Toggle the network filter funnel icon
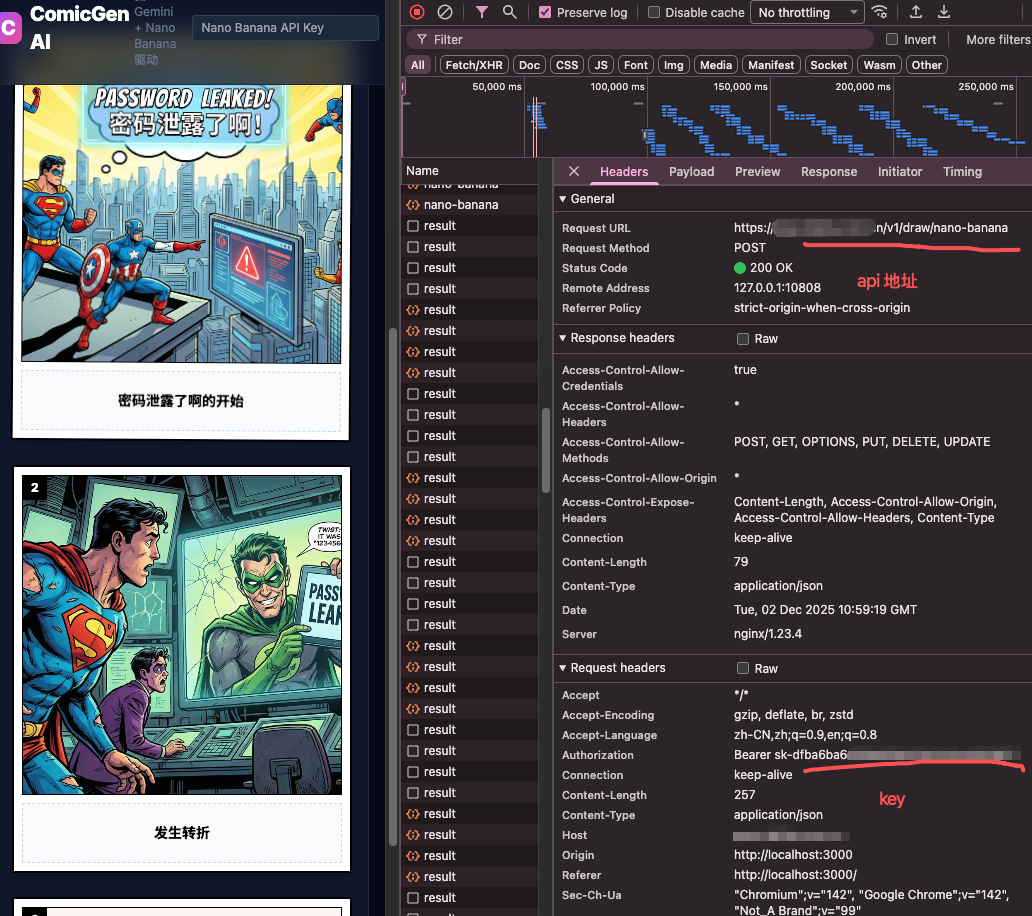The width and height of the screenshot is (1032, 916). pyautogui.click(x=482, y=12)
